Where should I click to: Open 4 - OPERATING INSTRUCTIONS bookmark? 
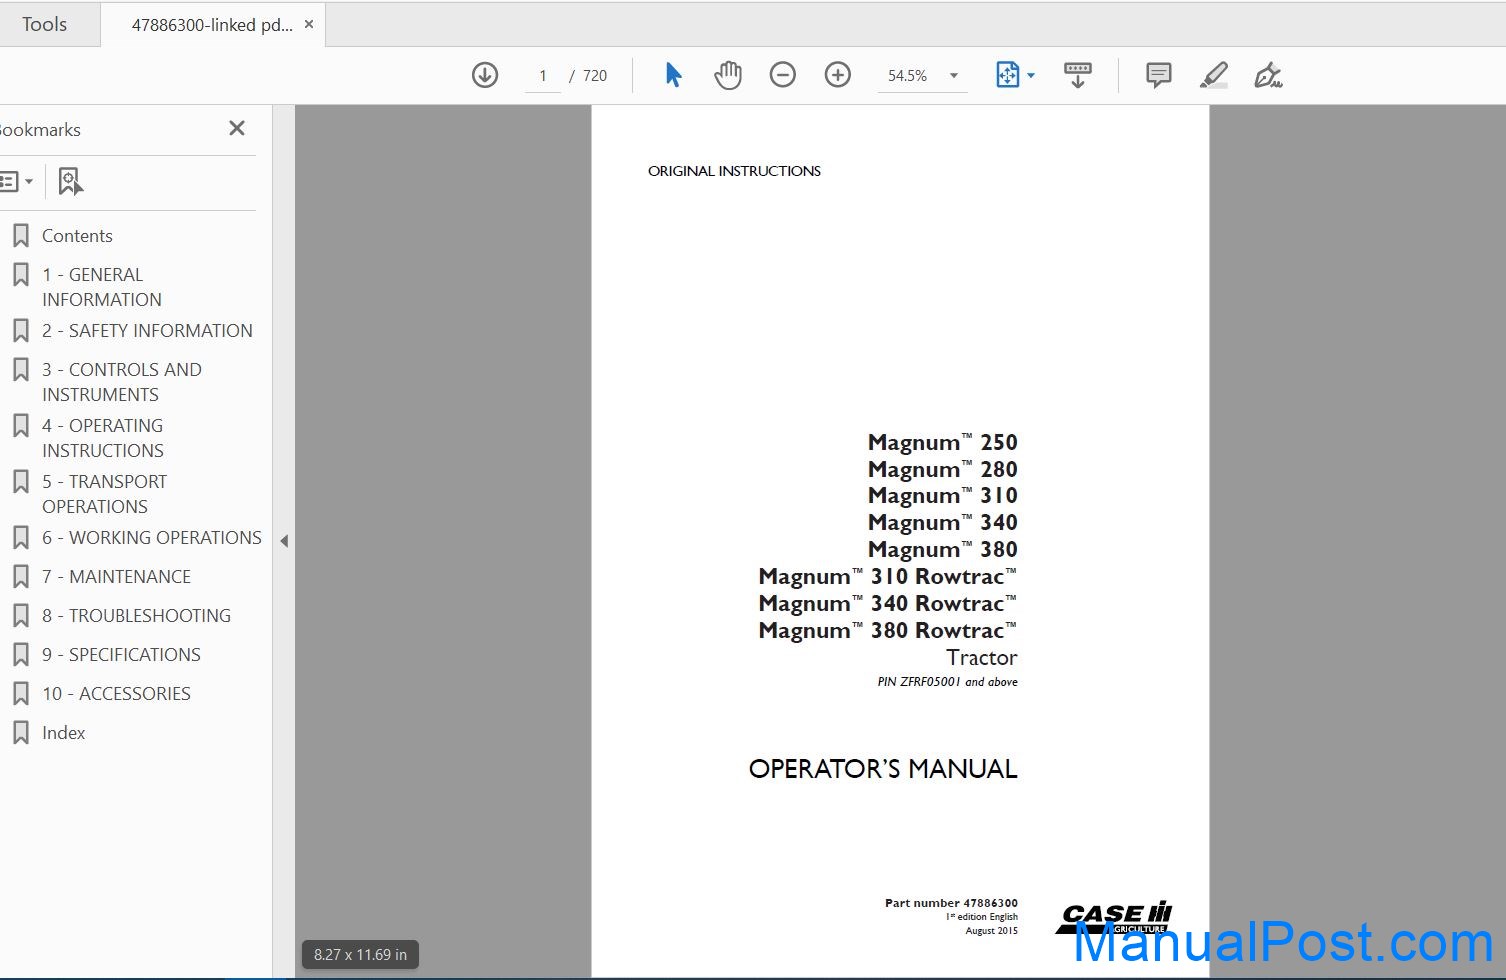(x=103, y=438)
